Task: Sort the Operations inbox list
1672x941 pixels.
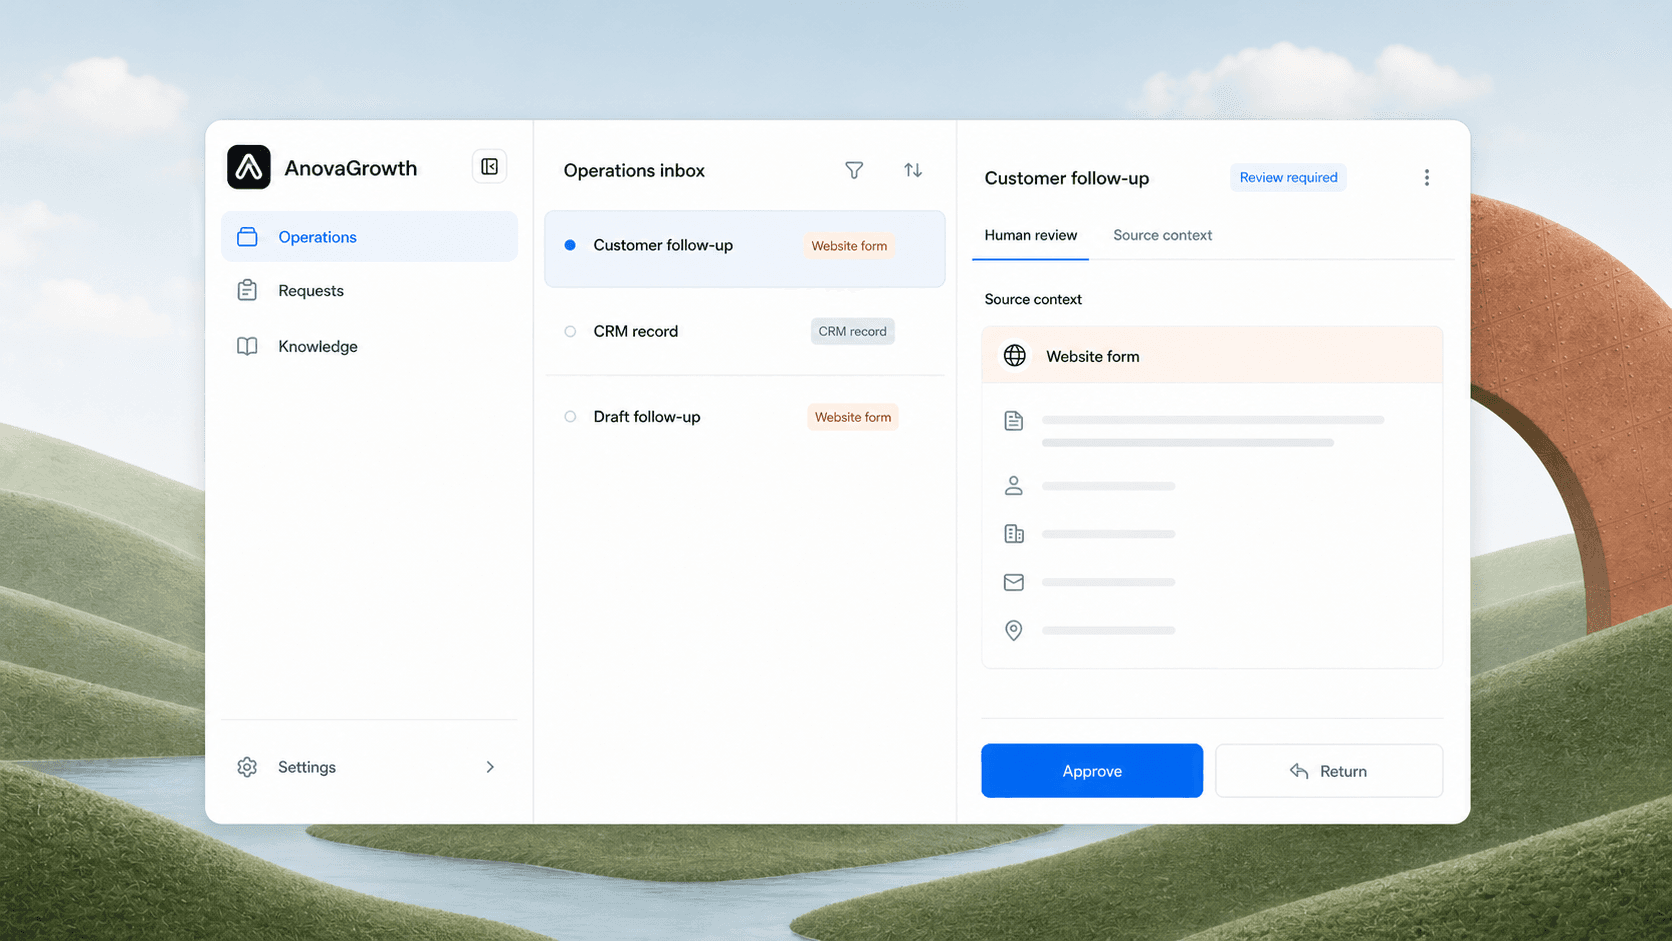Action: click(913, 170)
